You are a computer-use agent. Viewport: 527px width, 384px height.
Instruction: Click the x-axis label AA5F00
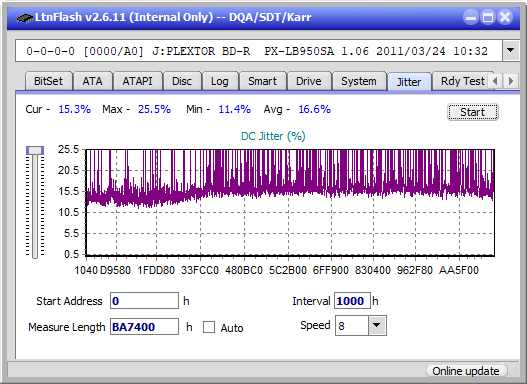tap(459, 270)
